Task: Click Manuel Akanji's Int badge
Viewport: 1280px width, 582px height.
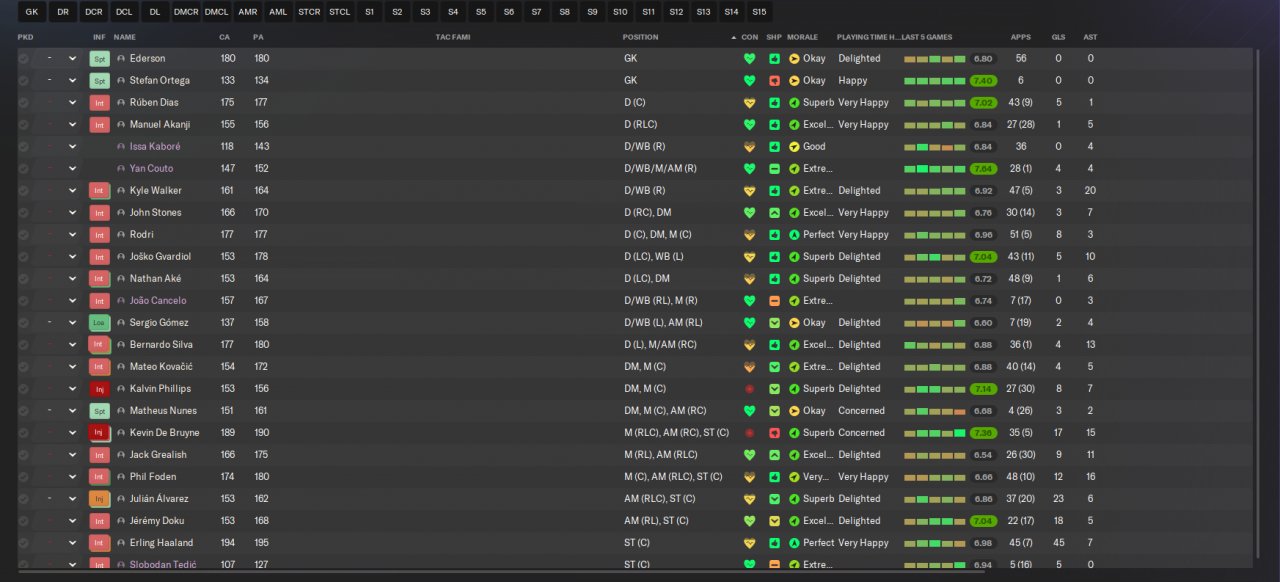Action: pos(99,124)
